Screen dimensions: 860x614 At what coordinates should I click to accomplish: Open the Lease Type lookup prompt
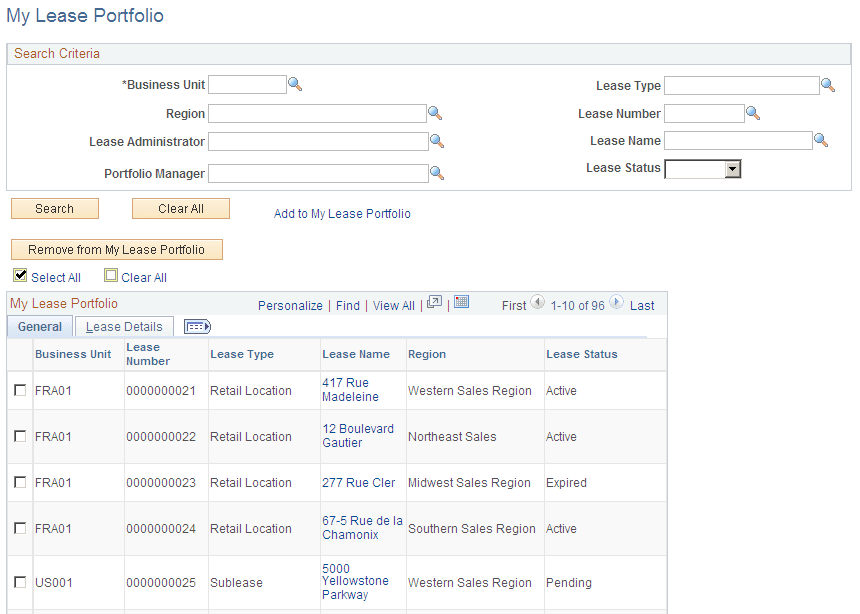pos(828,85)
